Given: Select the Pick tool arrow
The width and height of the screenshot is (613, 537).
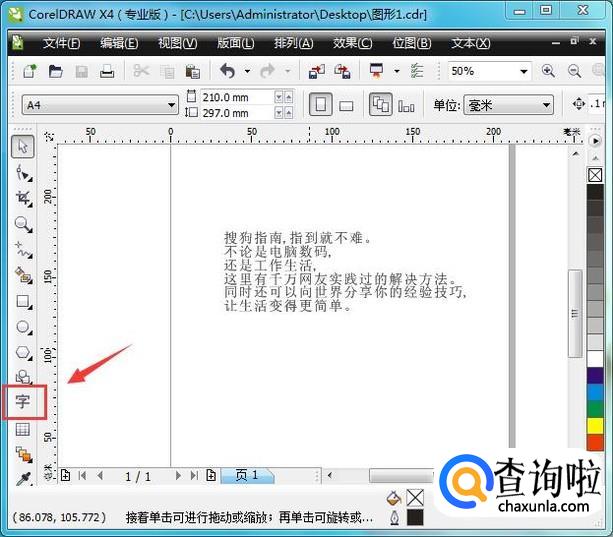Looking at the screenshot, I should click(23, 147).
